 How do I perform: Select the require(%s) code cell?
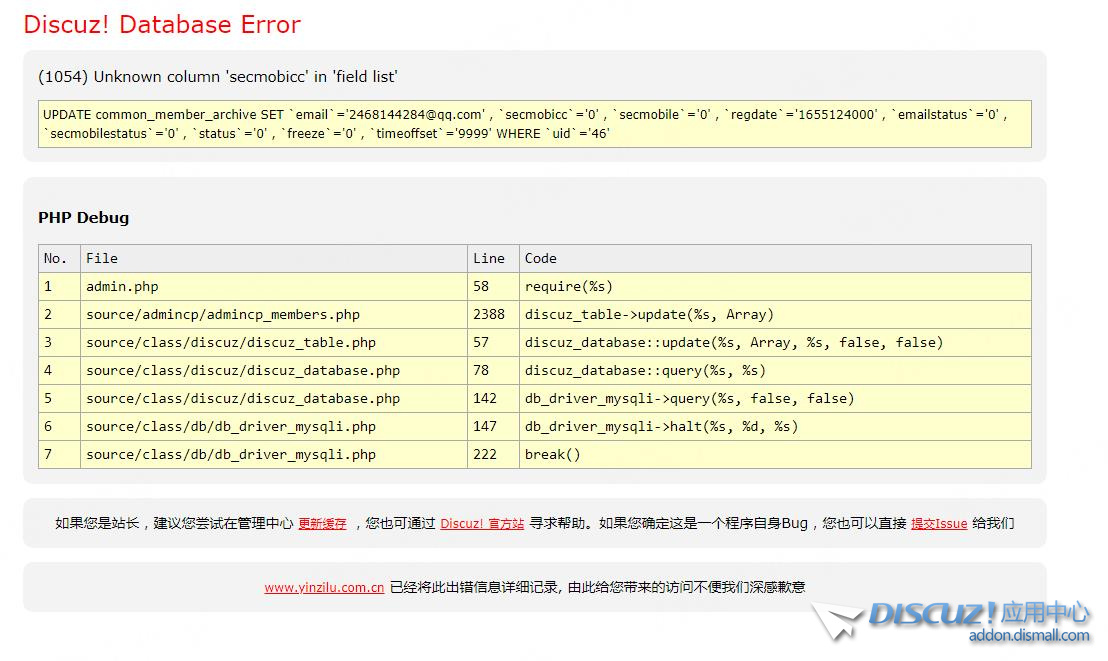[x=775, y=286]
